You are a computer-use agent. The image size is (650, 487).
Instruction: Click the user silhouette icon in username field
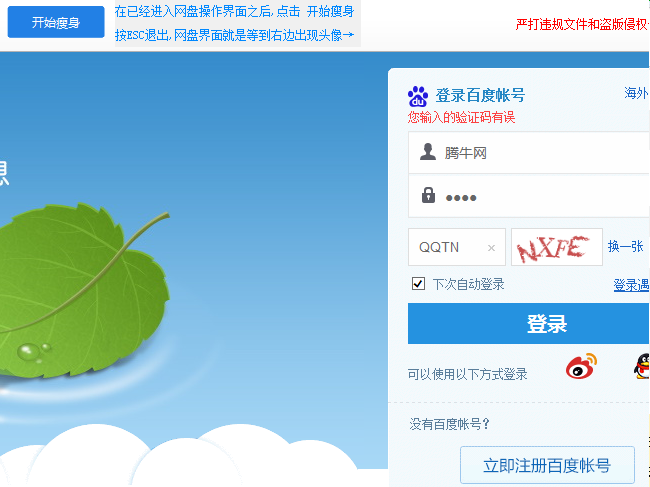coord(428,152)
